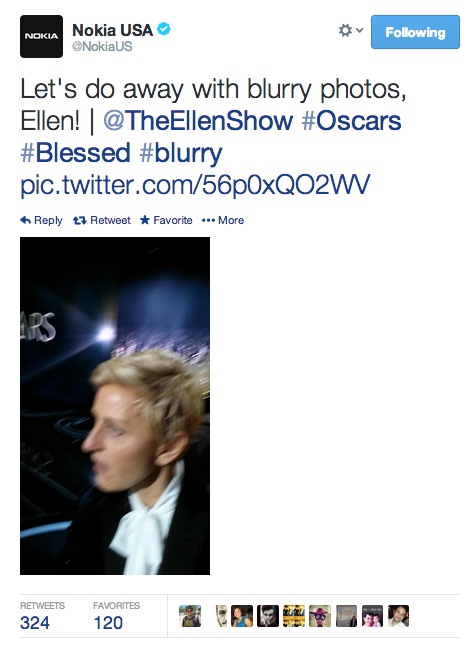View the 324 retweets count

point(35,622)
